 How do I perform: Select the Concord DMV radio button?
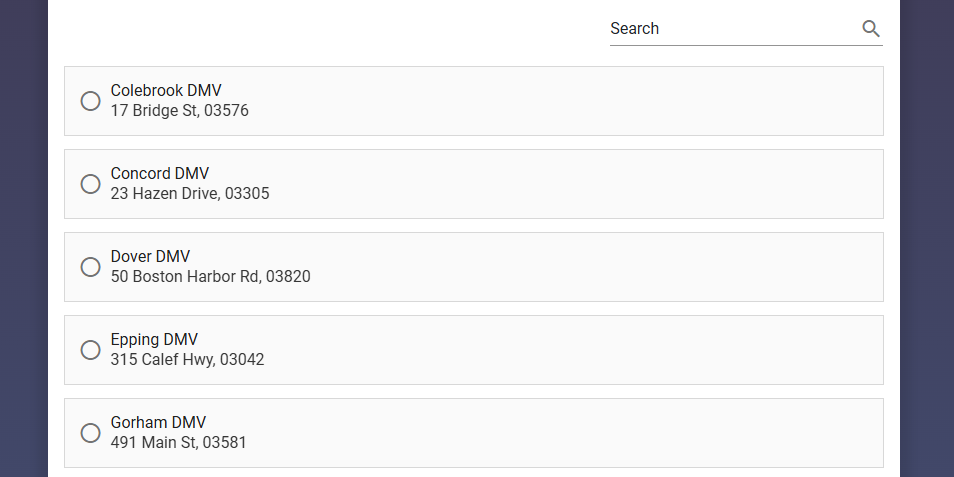pos(91,184)
